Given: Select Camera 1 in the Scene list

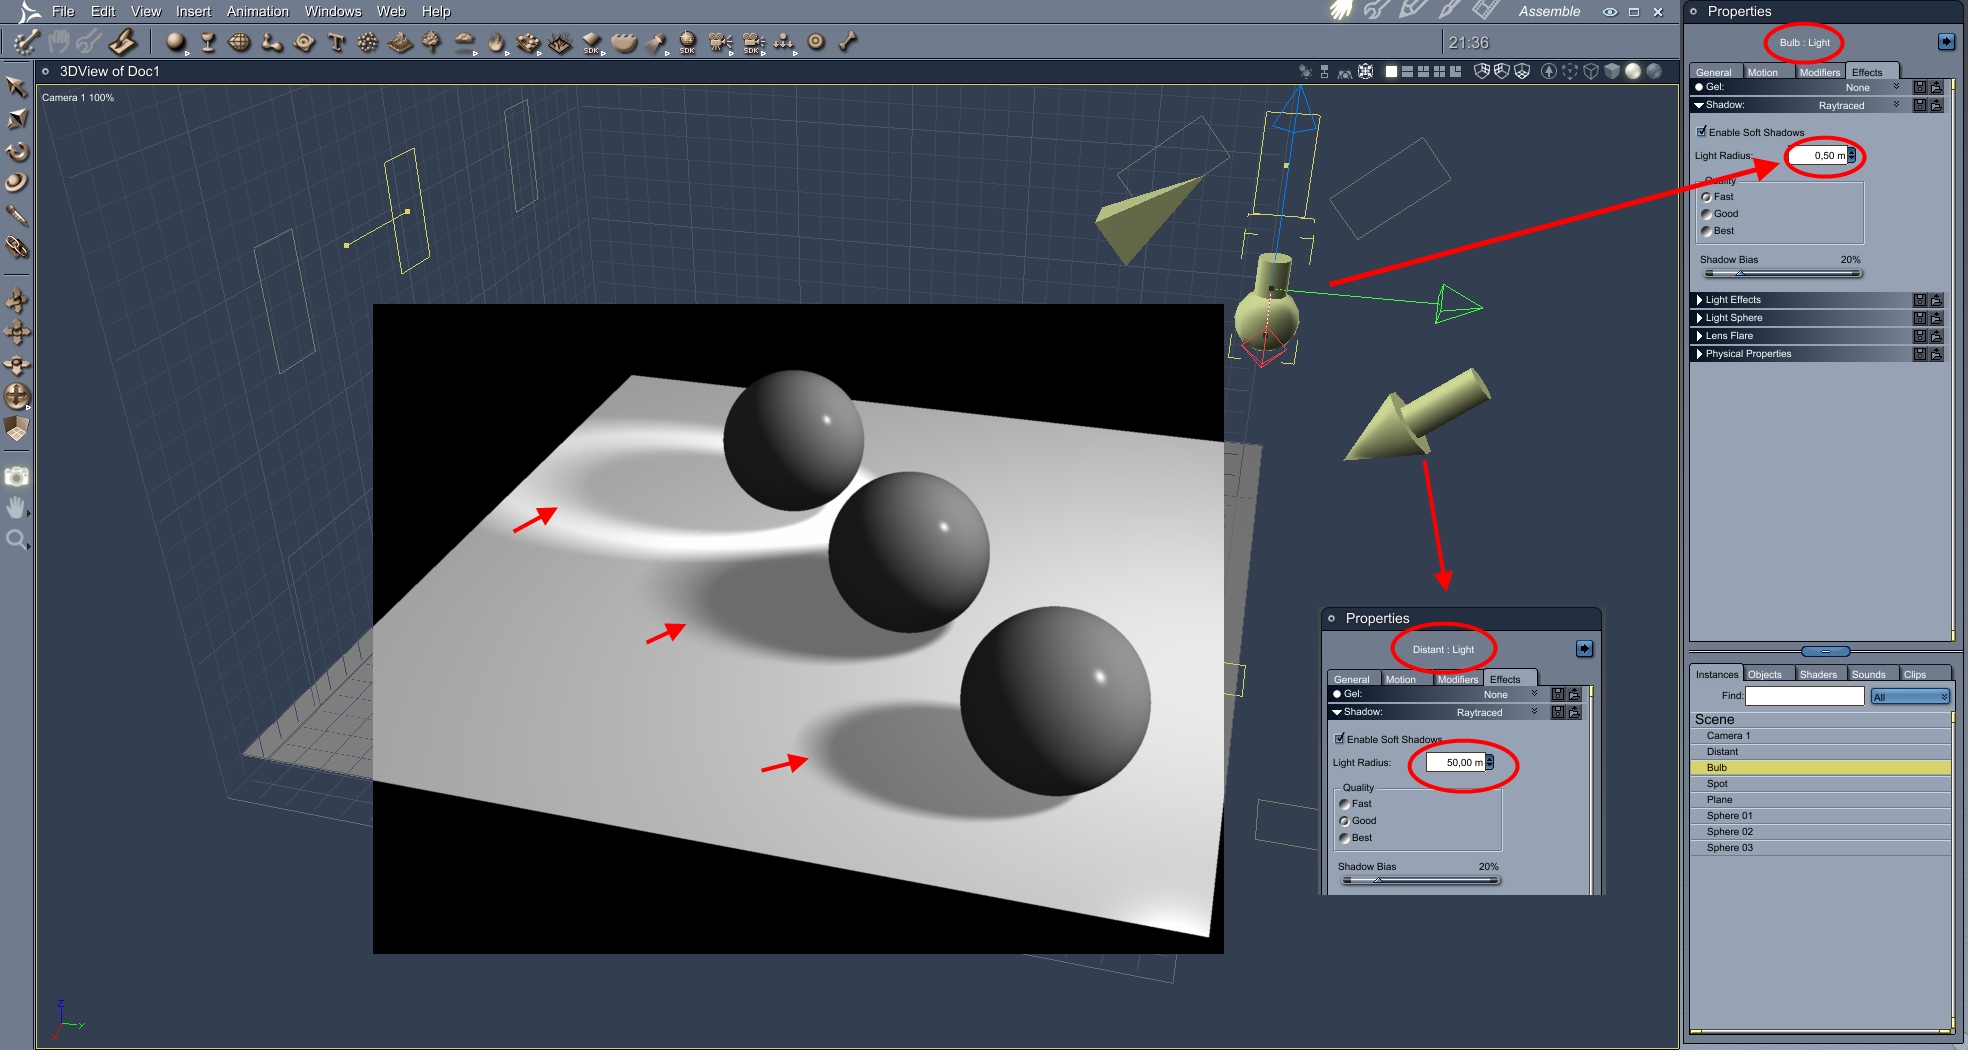Looking at the screenshot, I should pyautogui.click(x=1820, y=735).
